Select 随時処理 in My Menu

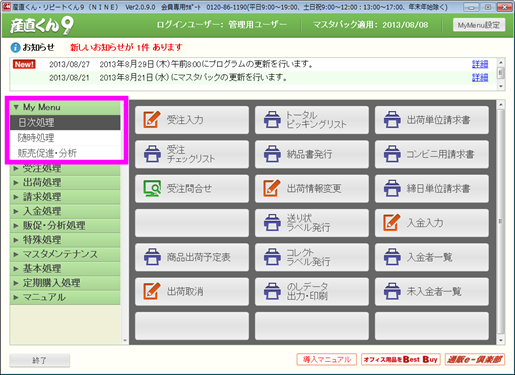[x=65, y=138]
